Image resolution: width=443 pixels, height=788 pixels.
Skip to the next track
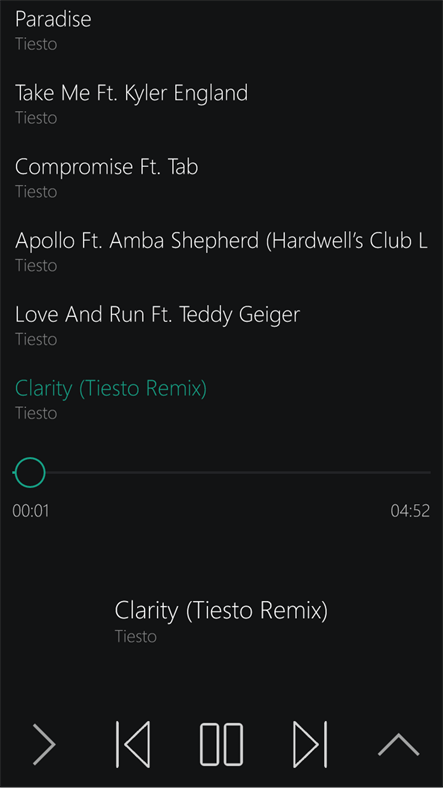tap(310, 744)
